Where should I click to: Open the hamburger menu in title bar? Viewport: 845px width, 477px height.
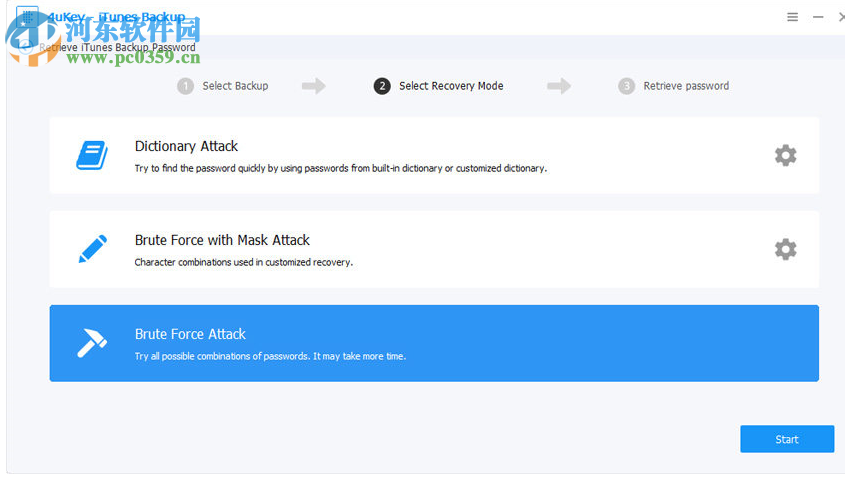pos(792,17)
